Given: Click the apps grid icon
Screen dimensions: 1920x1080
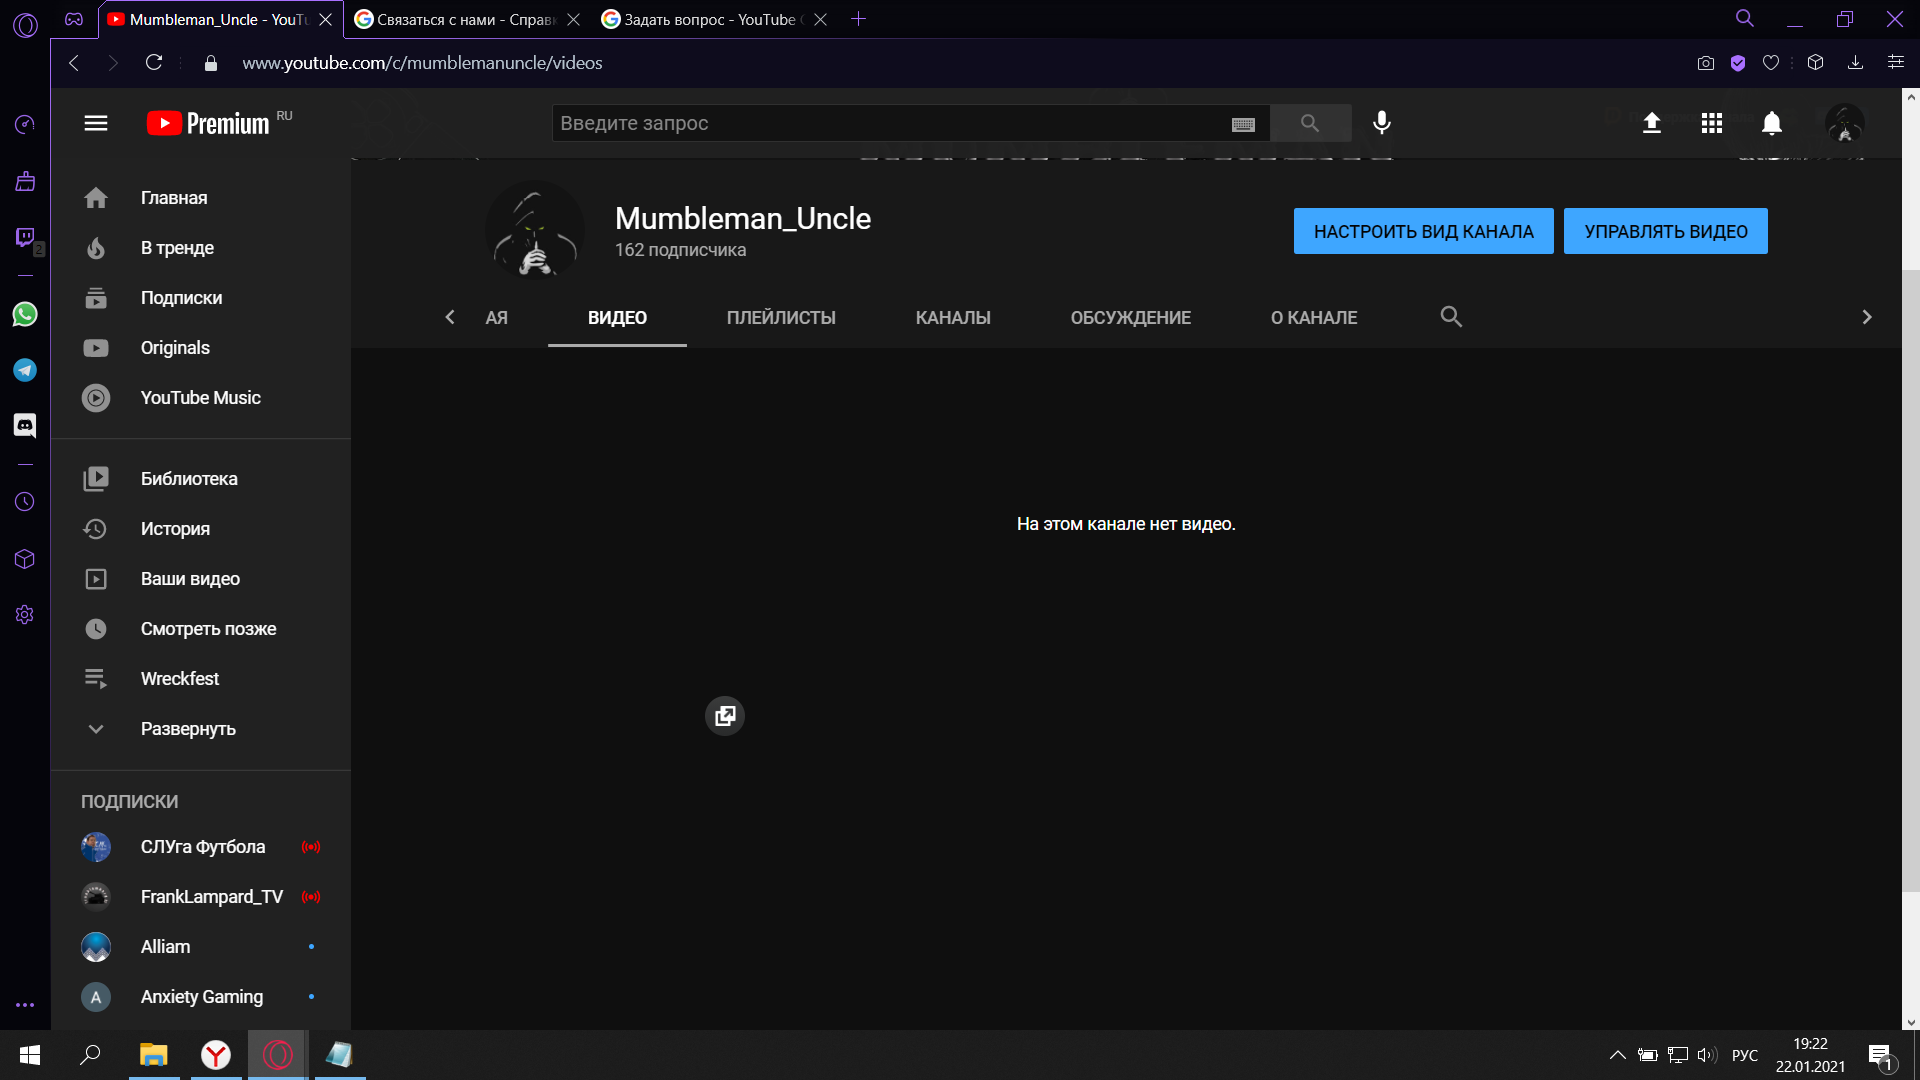Looking at the screenshot, I should pos(1710,123).
